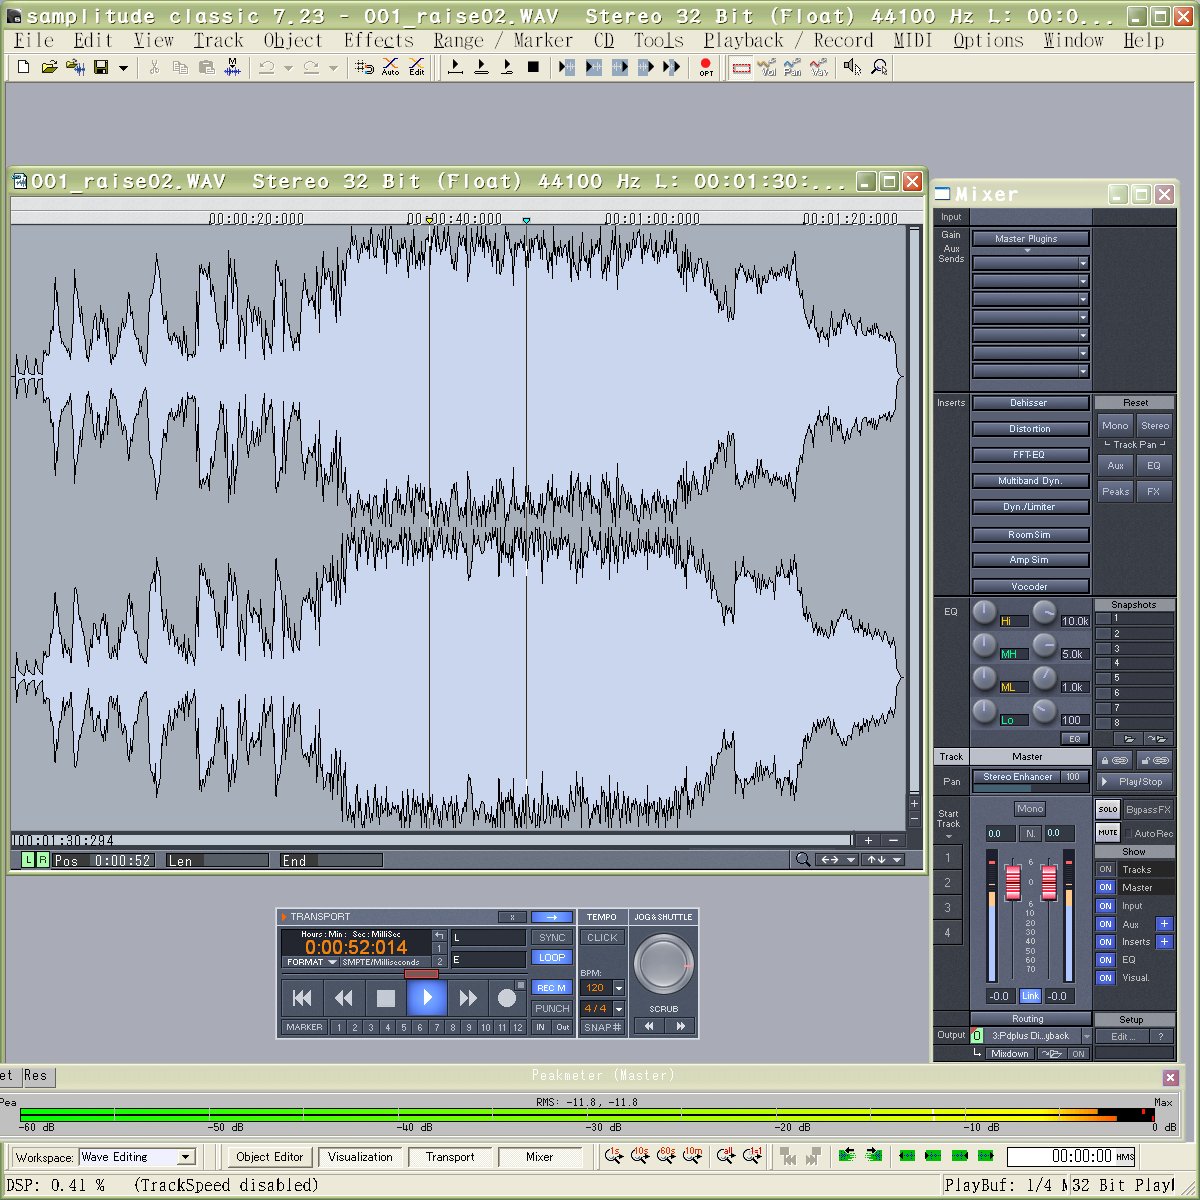This screenshot has height=1200, width=1200.
Task: Open the BPM tempo dropdown arrow
Action: click(x=619, y=988)
